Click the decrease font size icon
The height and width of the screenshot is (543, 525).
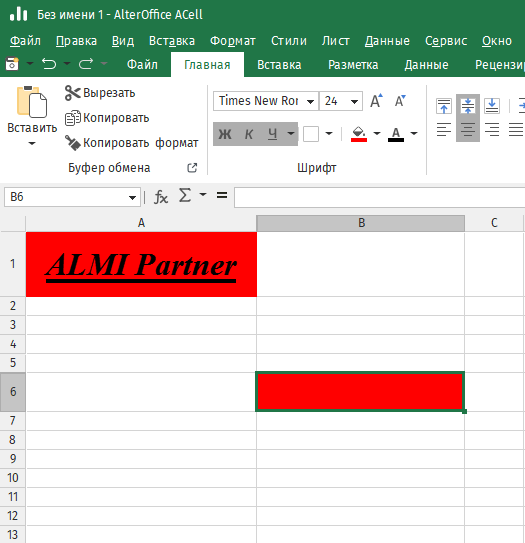(400, 101)
